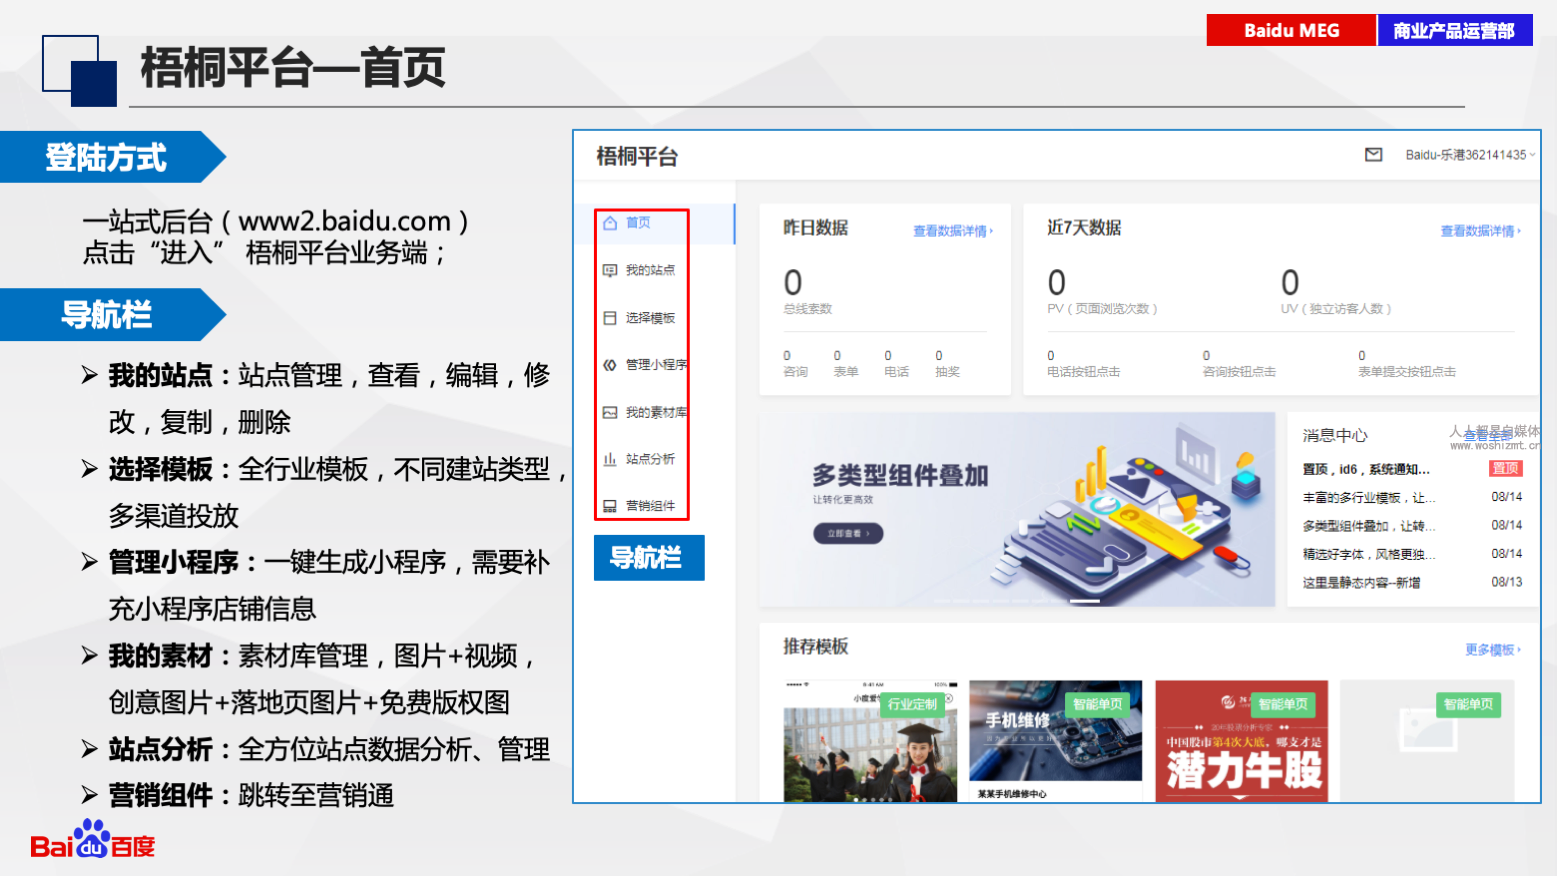Select the 选择模板 sidebar icon
This screenshot has width=1557, height=876.
[610, 318]
